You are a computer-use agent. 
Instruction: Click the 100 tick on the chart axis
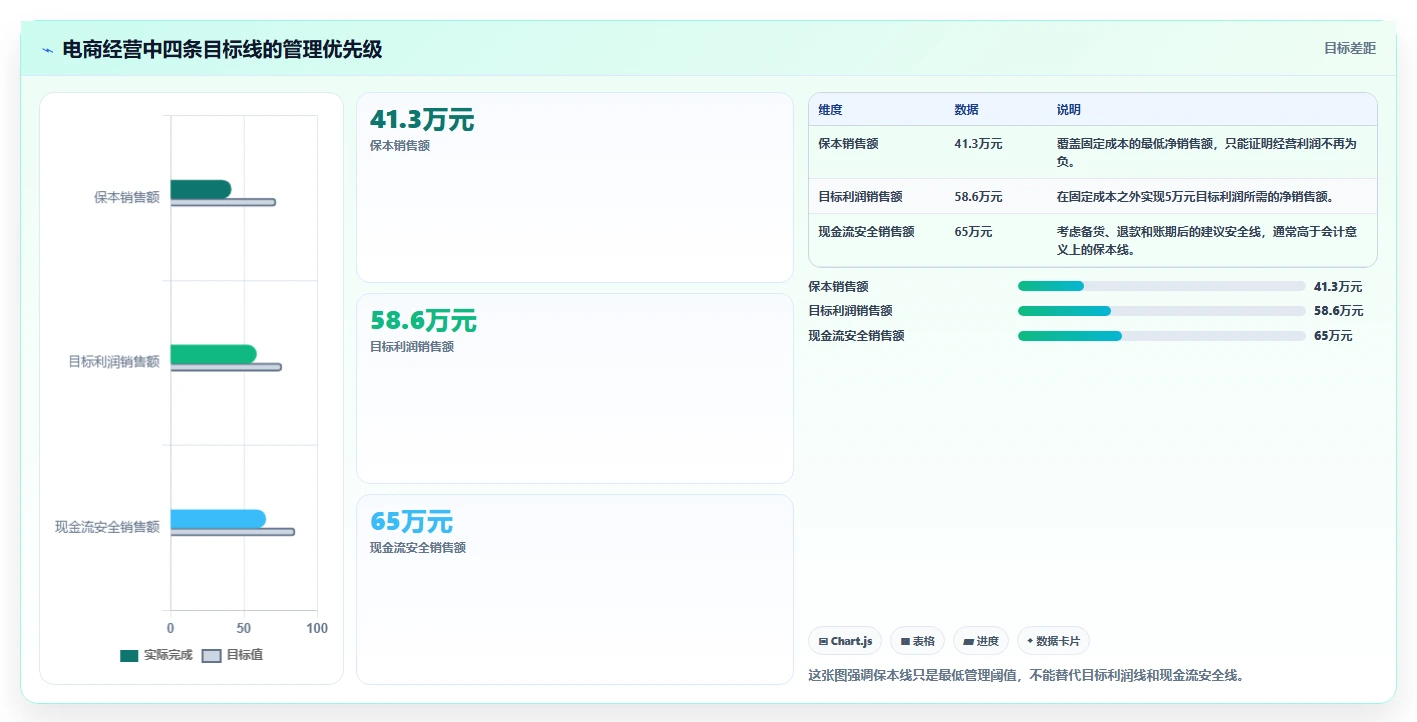tap(317, 628)
